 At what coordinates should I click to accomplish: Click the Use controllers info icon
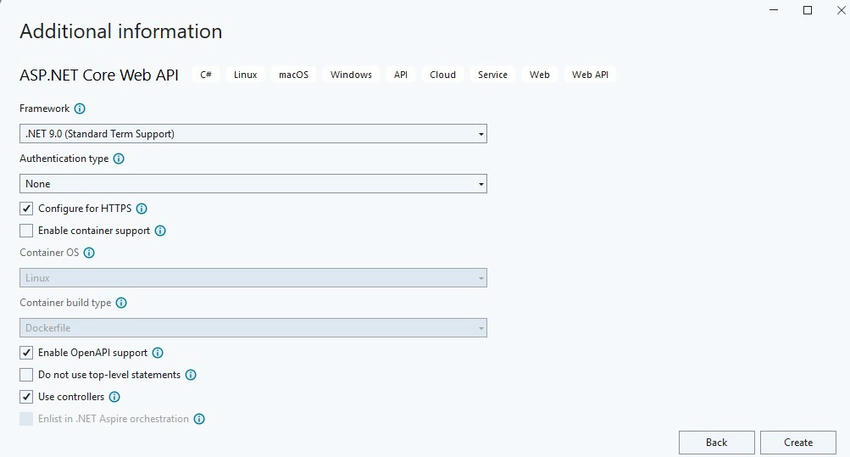[114, 397]
